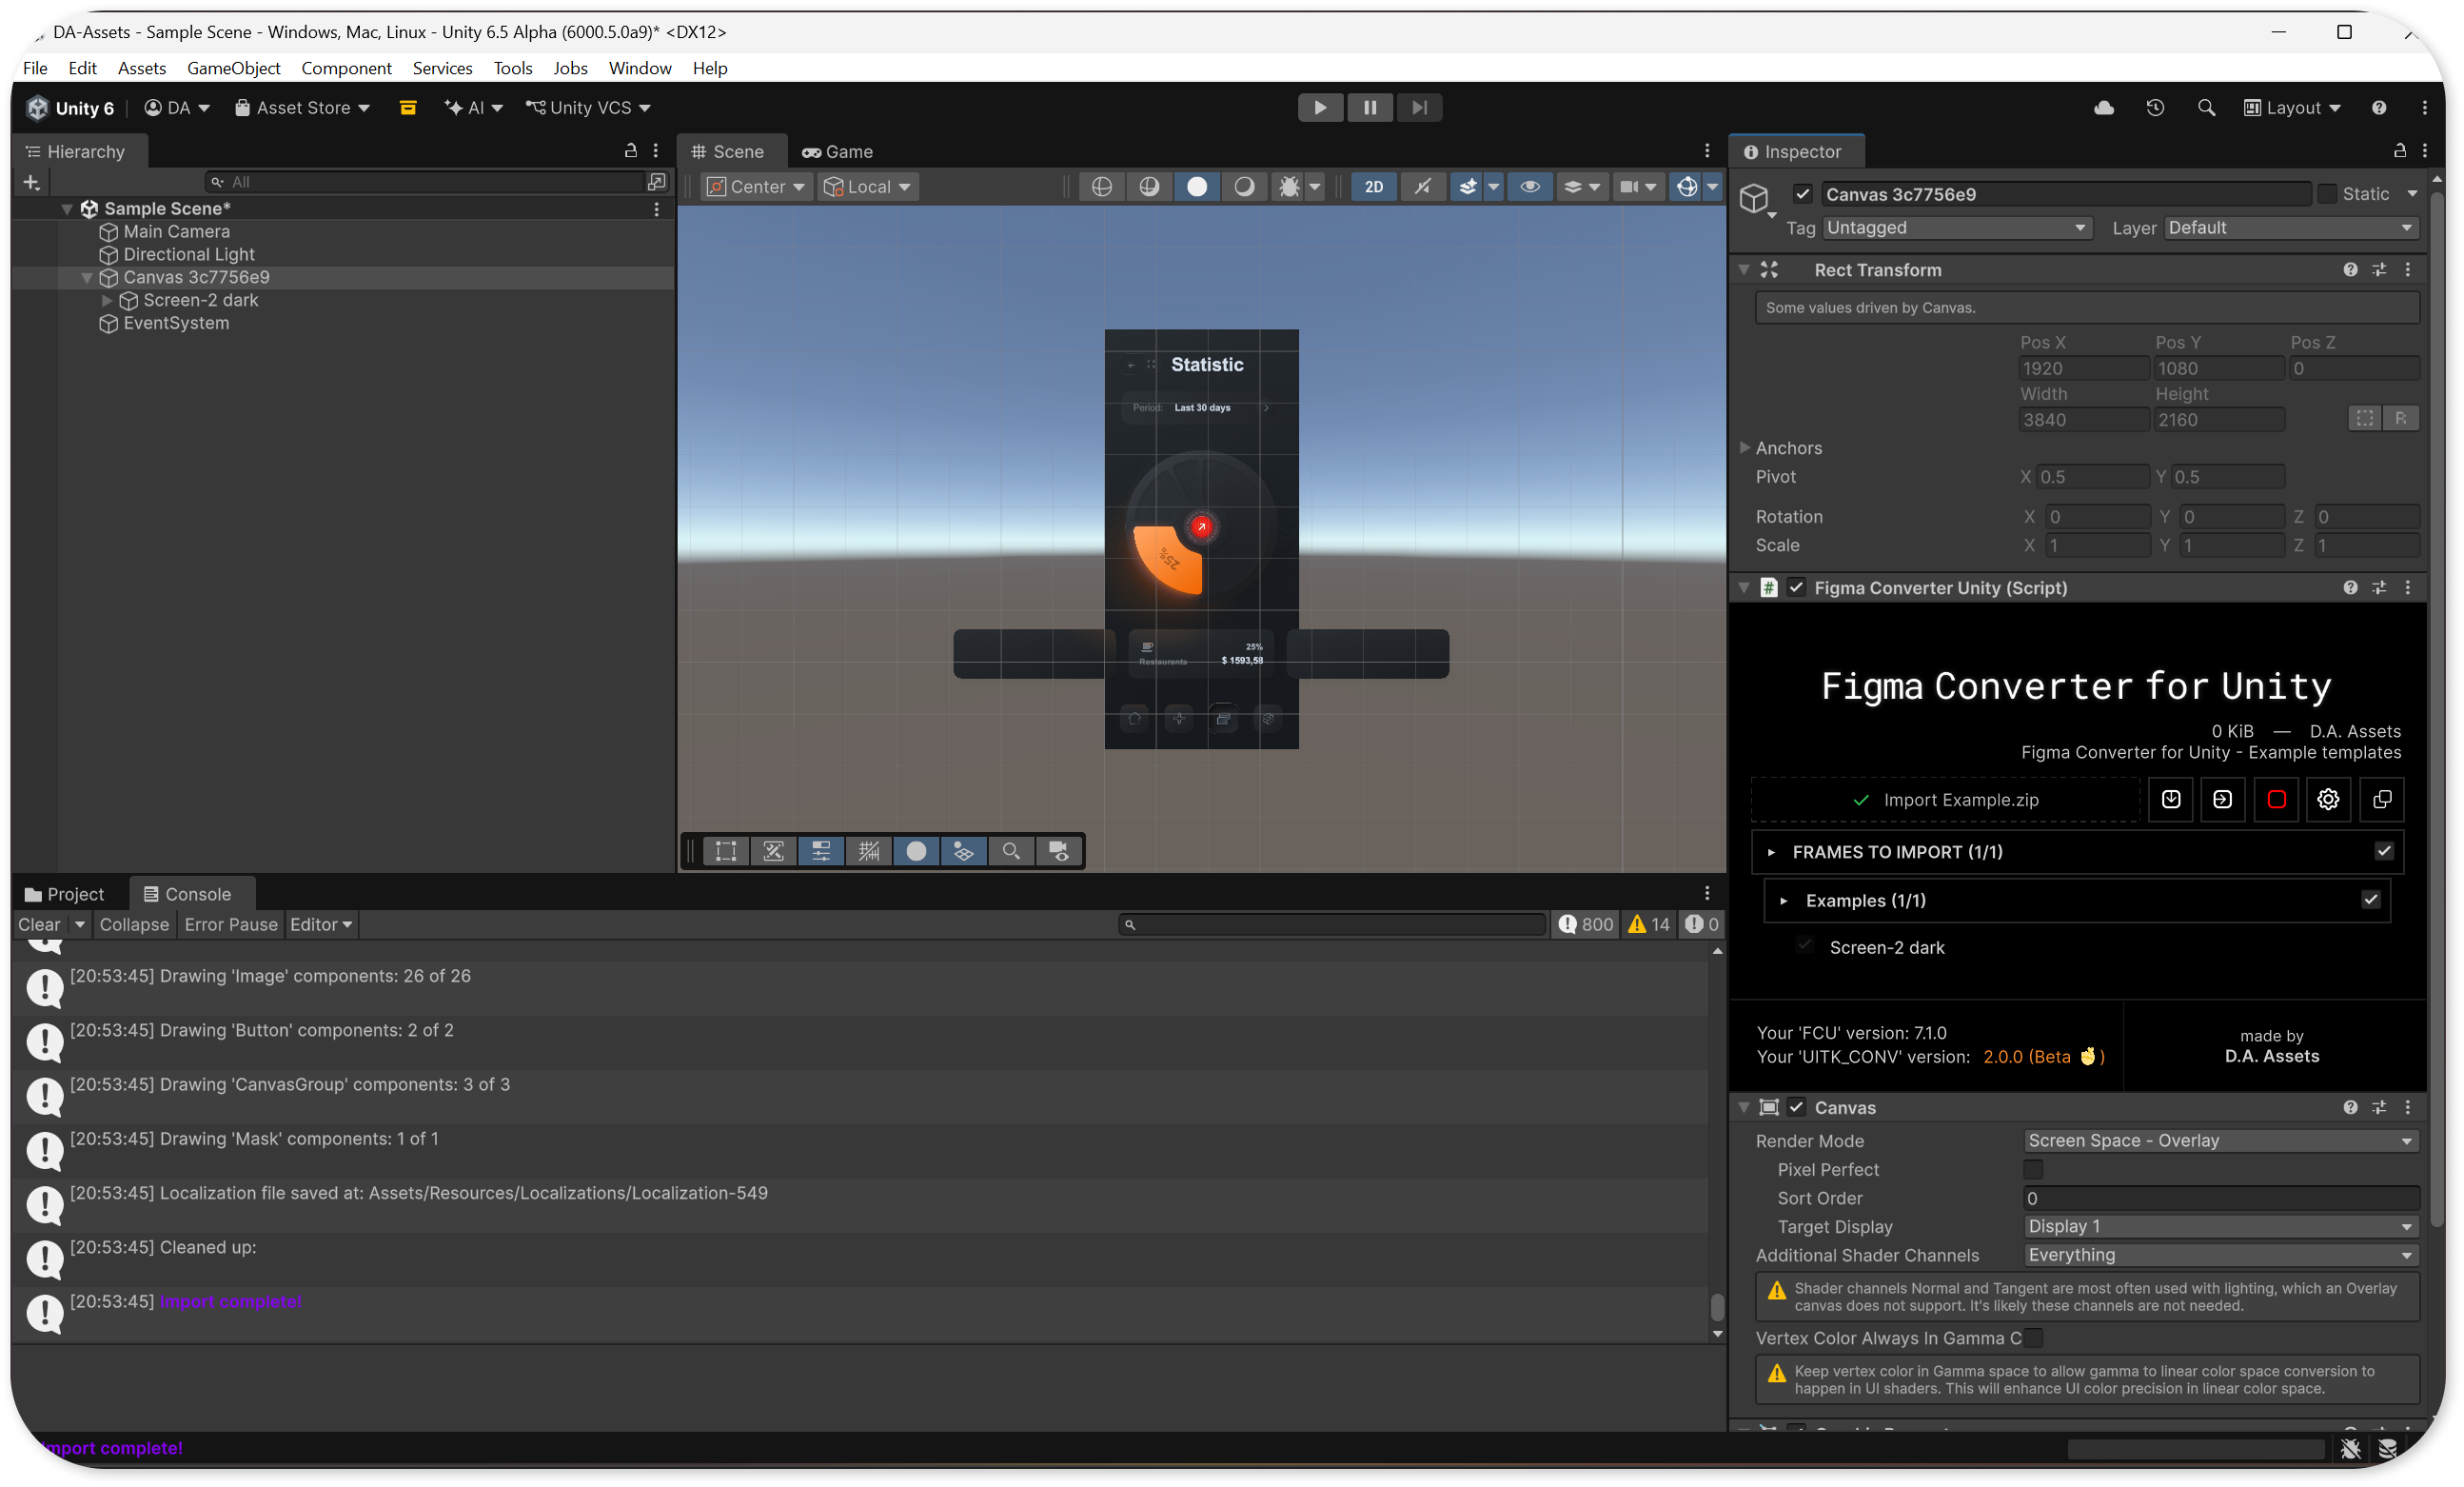
Task: Select the shaded wireframe draw mode icon
Action: pos(1149,187)
